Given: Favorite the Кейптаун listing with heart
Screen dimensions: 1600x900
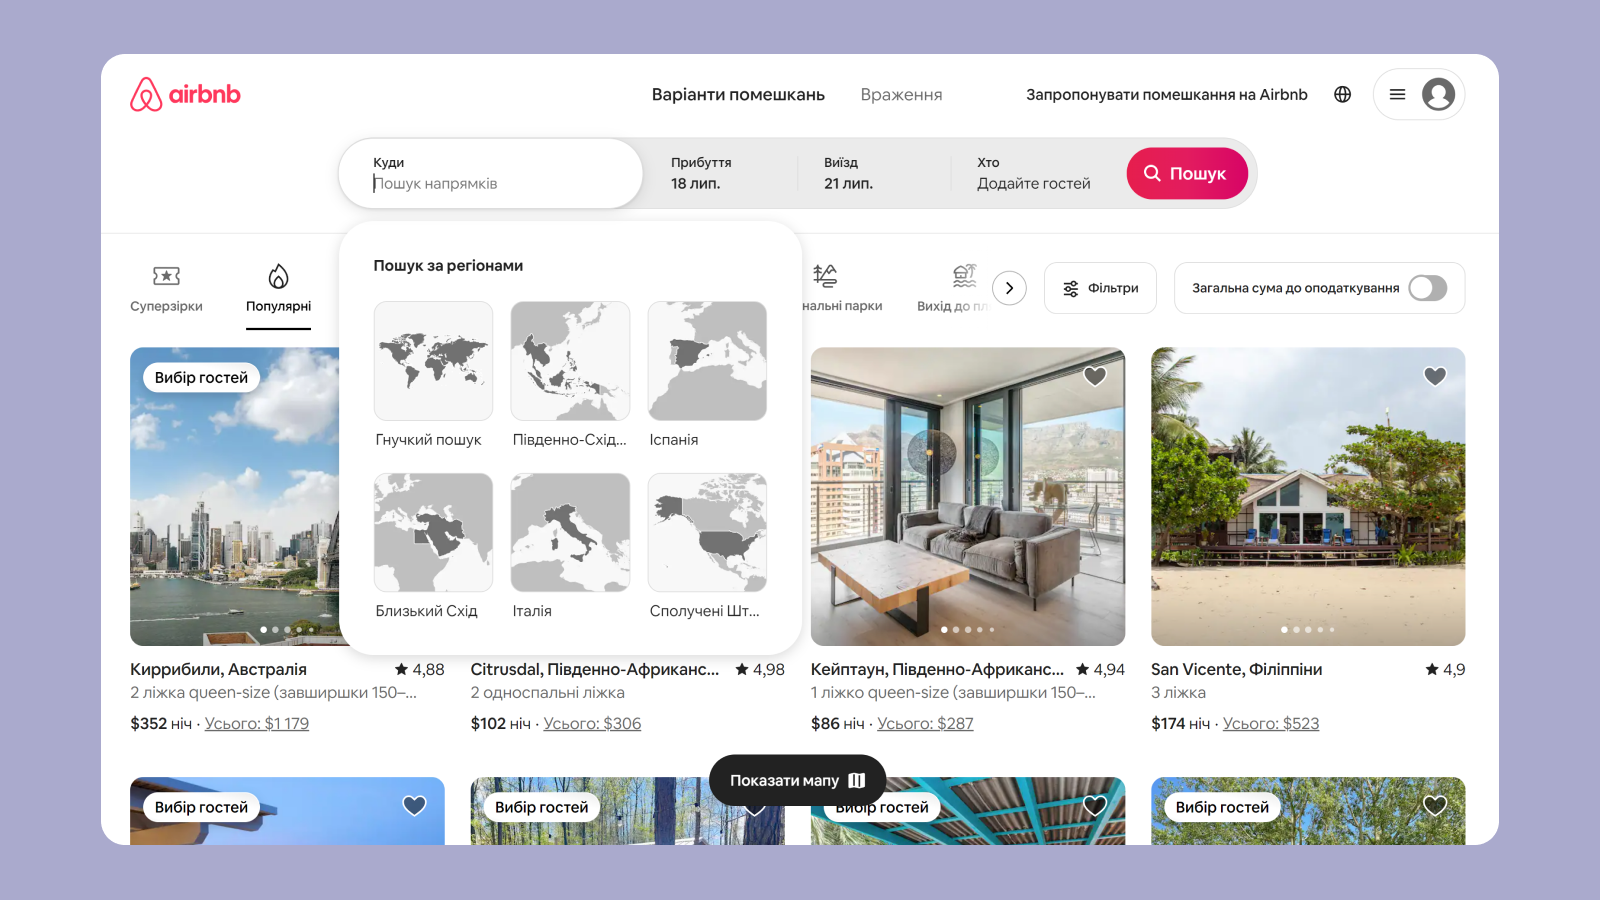Looking at the screenshot, I should [x=1095, y=376].
